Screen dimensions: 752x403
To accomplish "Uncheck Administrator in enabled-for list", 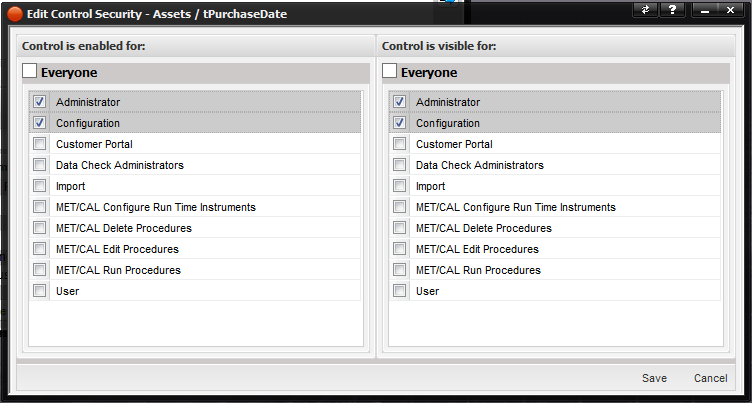I will coord(39,101).
